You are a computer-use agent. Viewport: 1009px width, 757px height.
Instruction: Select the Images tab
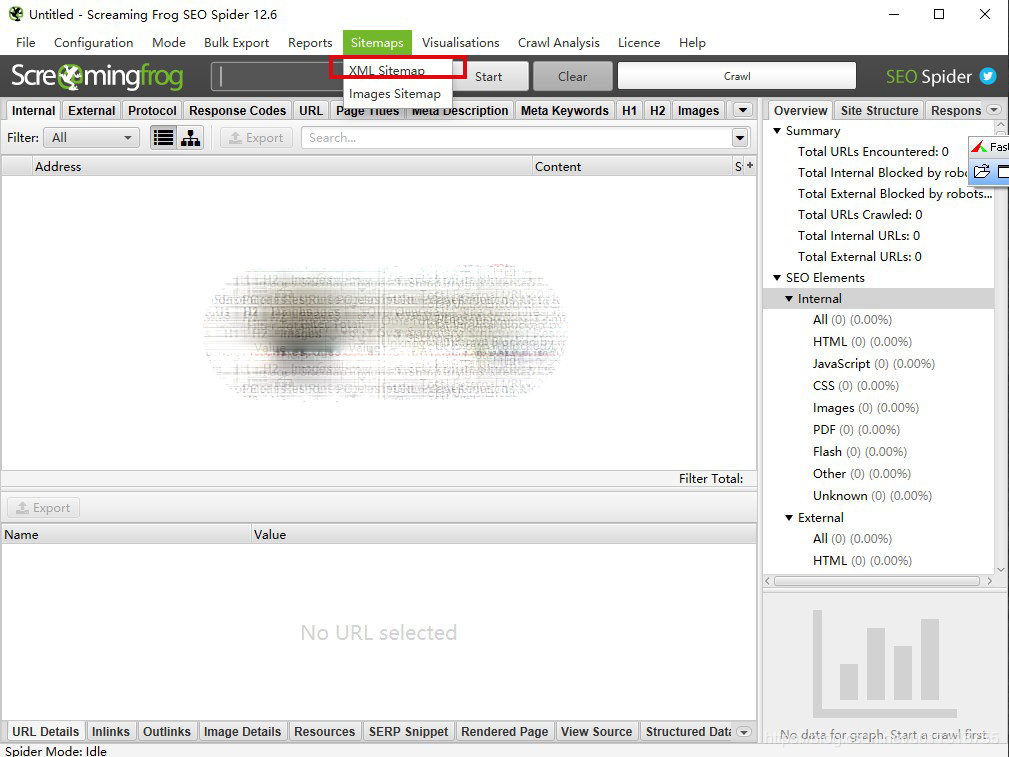[698, 111]
